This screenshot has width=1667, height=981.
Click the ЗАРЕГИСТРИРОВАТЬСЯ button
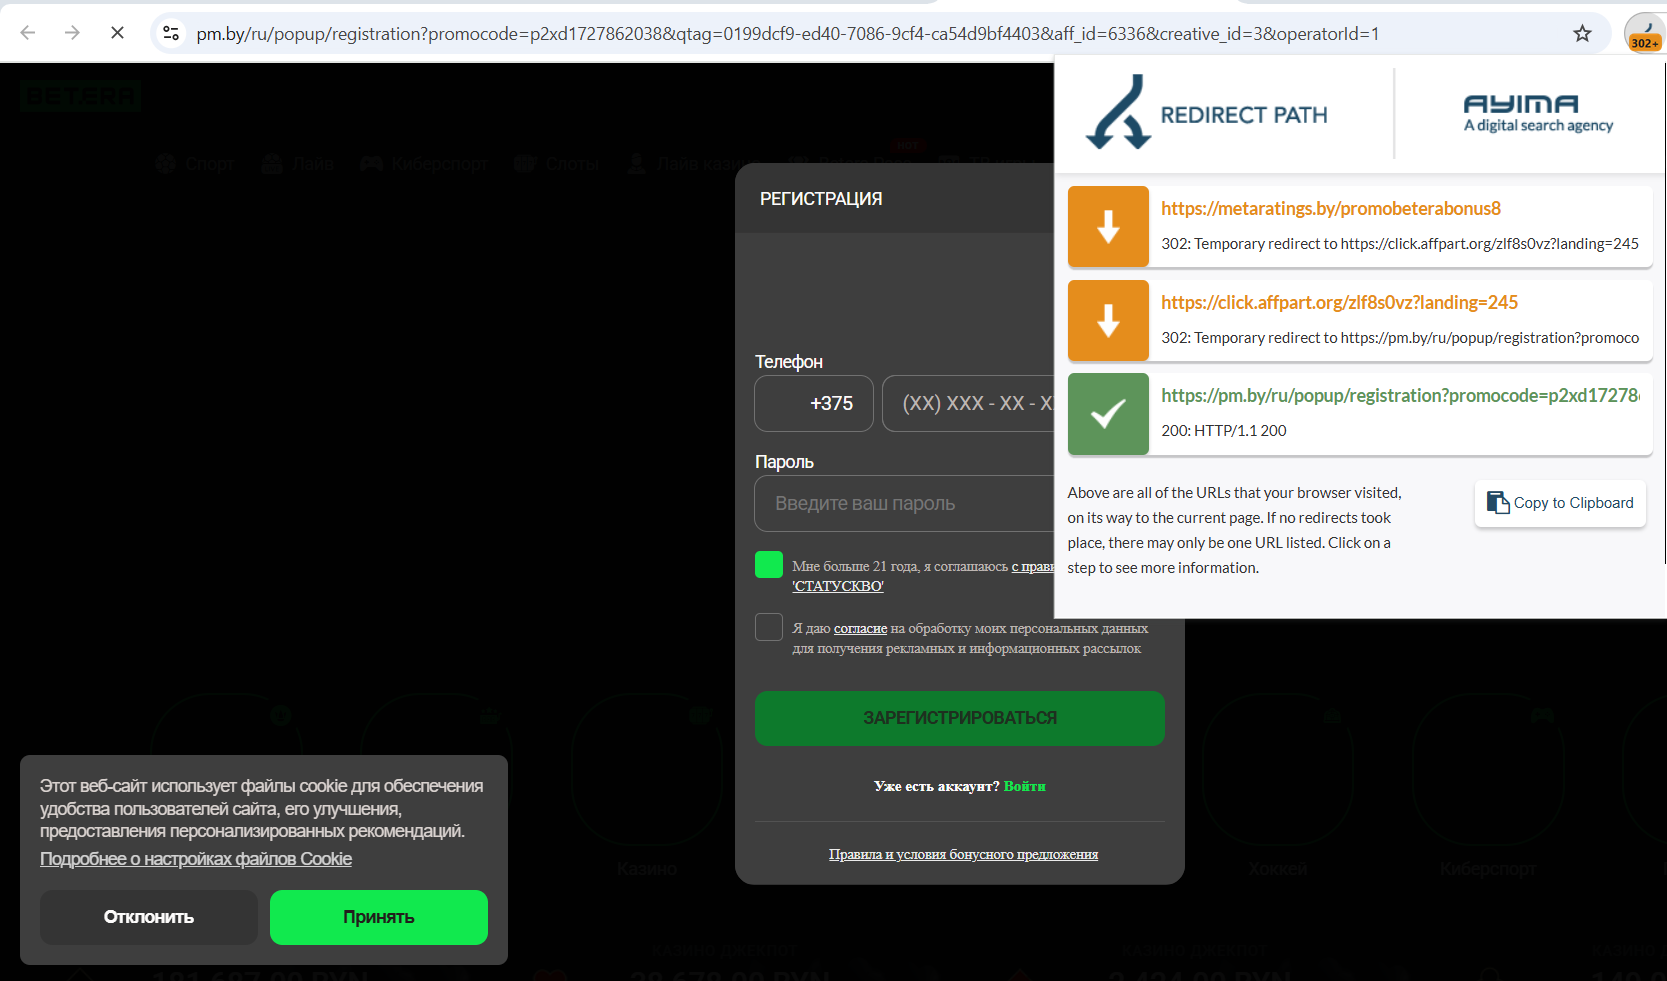pyautogui.click(x=960, y=718)
